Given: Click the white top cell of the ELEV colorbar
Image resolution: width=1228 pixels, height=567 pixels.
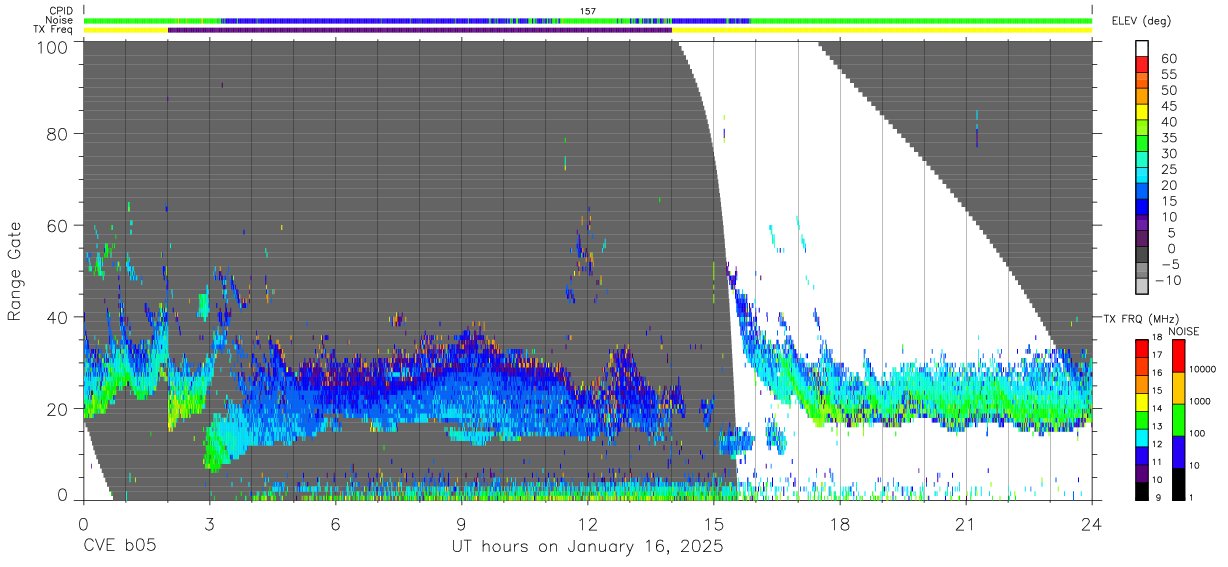Looking at the screenshot, I should [x=1143, y=48].
